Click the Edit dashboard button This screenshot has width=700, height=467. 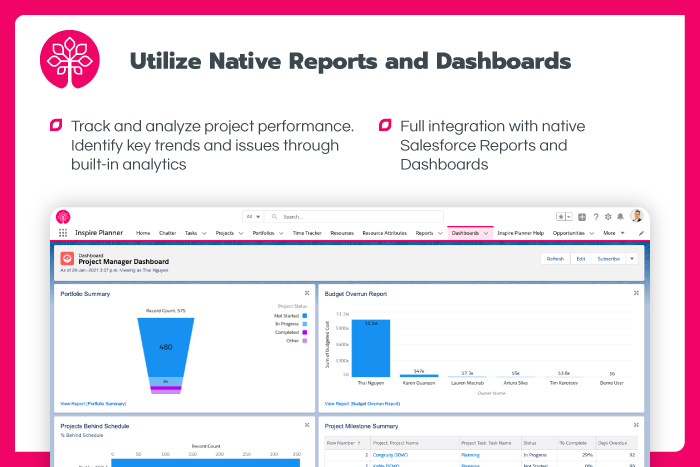click(581, 259)
